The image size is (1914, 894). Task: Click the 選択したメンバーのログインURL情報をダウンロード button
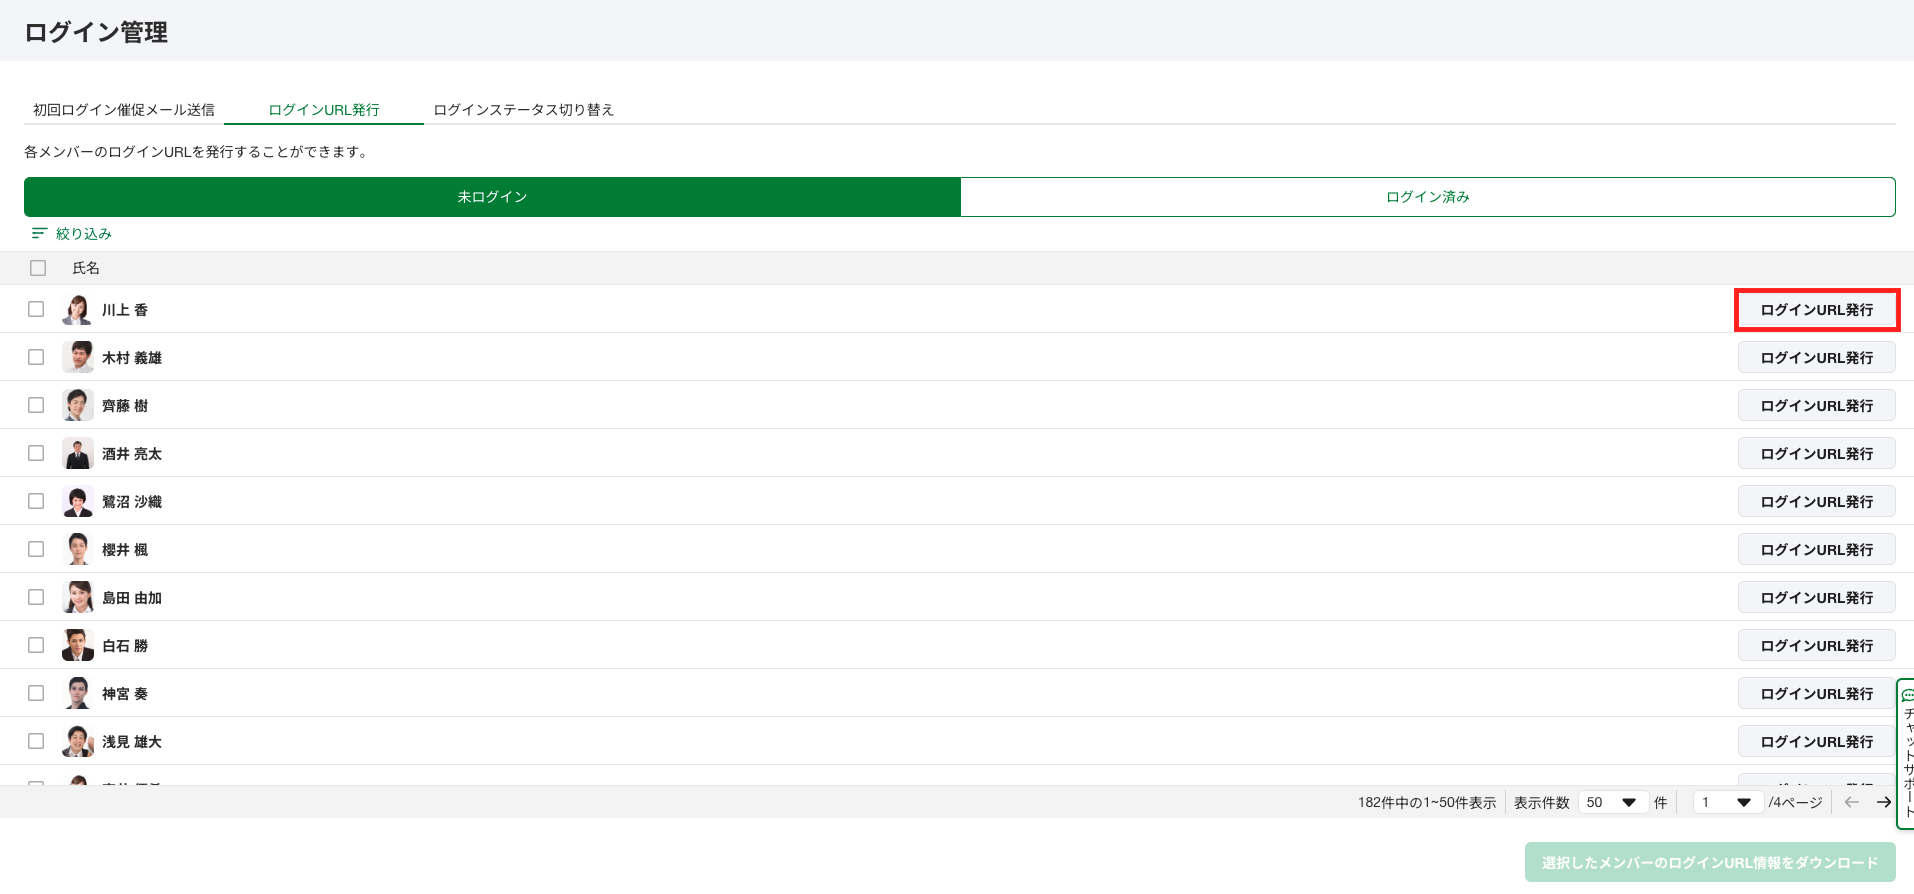point(1709,863)
